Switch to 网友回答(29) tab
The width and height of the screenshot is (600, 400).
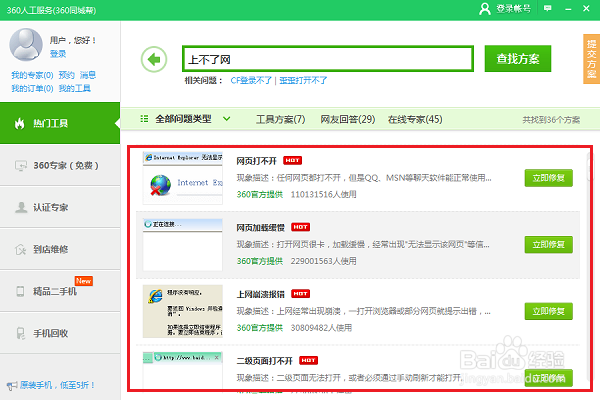click(x=347, y=119)
